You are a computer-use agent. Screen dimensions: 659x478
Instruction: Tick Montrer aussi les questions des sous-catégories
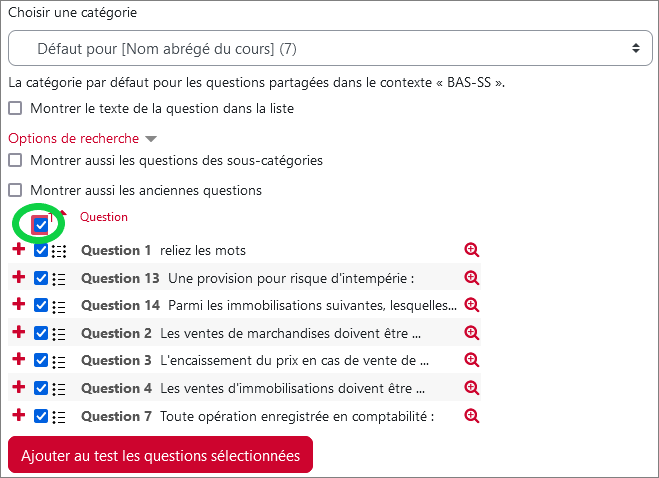coord(16,160)
